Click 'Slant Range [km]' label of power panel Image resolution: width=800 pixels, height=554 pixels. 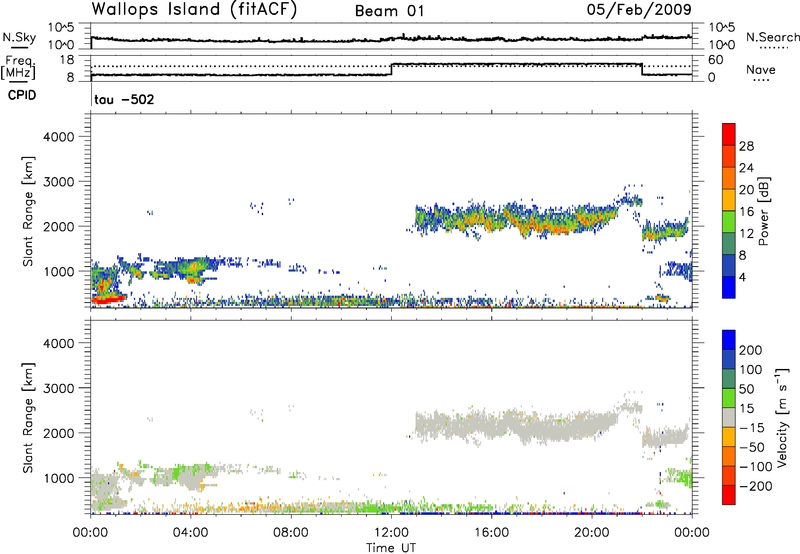point(28,211)
